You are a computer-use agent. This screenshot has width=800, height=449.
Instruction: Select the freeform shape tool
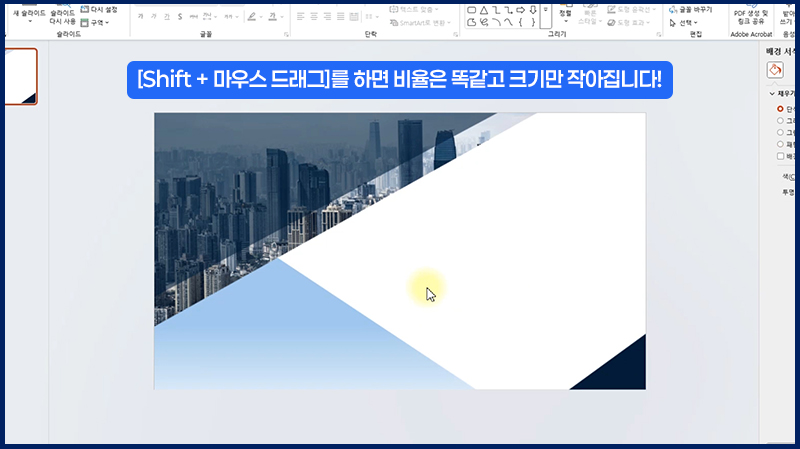point(472,22)
